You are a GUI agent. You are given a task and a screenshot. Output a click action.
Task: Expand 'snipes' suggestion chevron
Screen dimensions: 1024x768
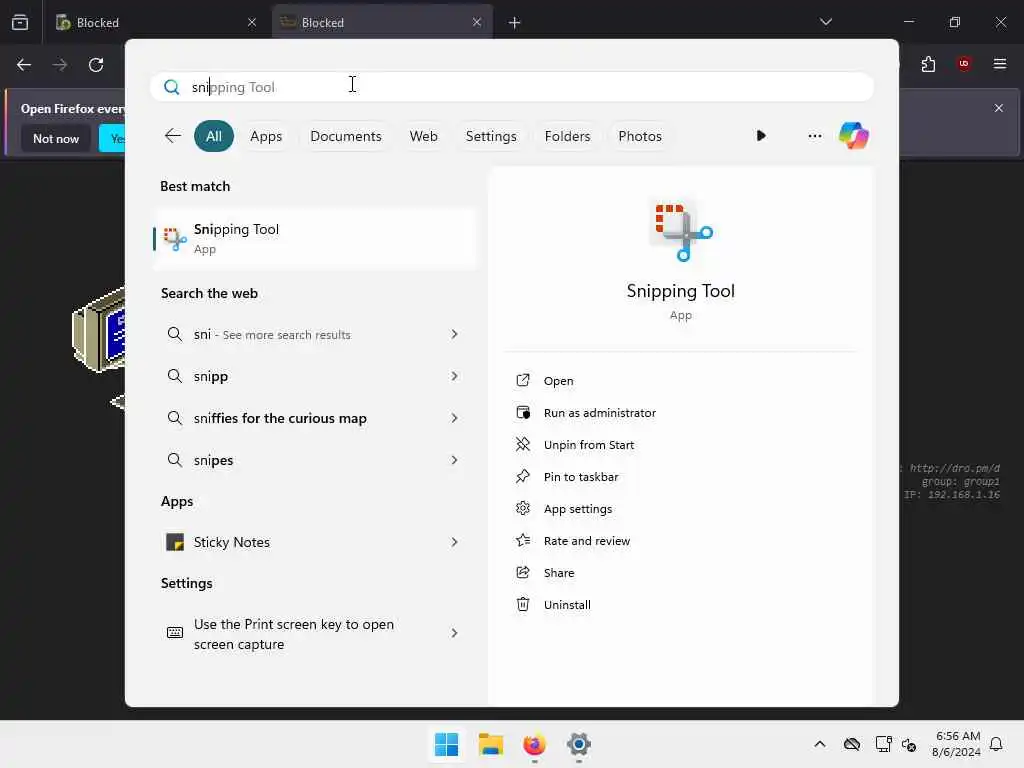(x=454, y=460)
